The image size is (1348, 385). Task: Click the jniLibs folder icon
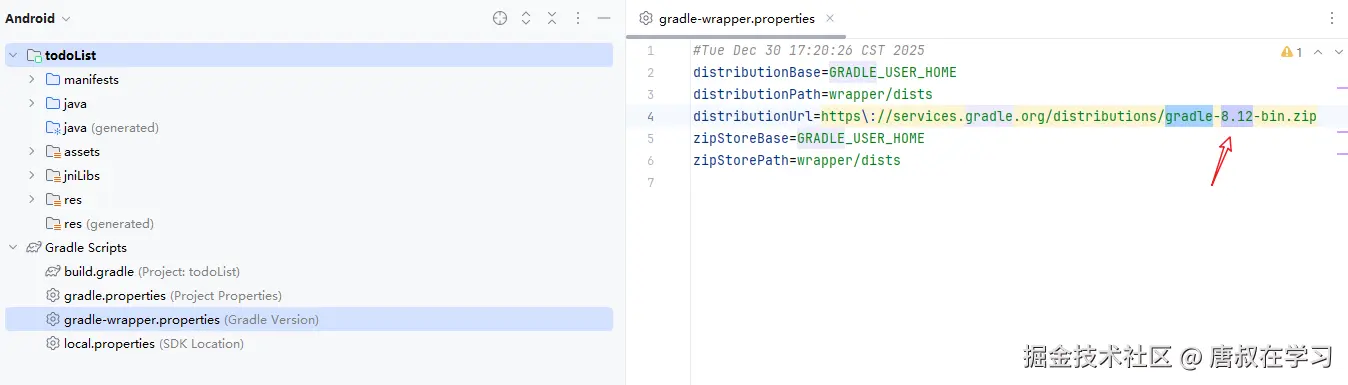(53, 175)
